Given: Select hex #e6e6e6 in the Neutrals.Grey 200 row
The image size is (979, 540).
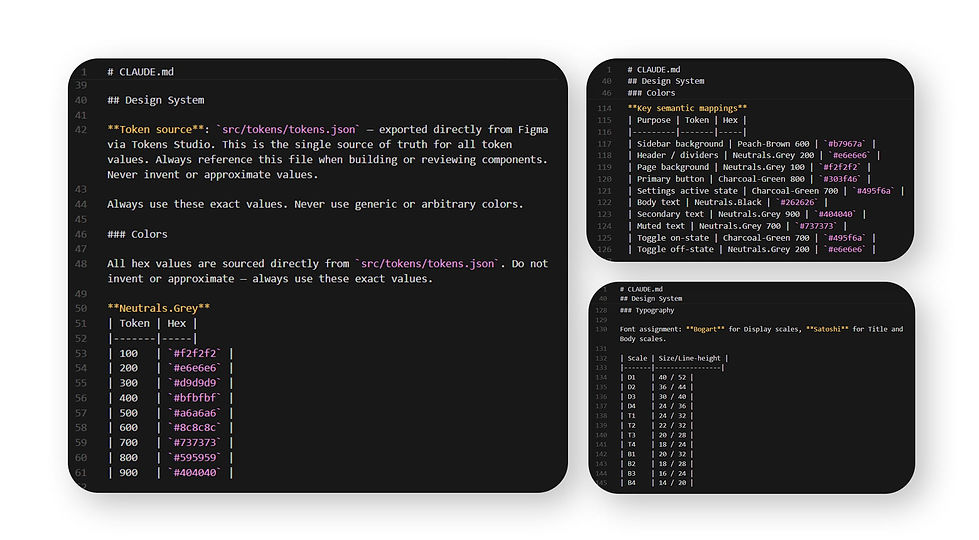Looking at the screenshot, I should [195, 368].
